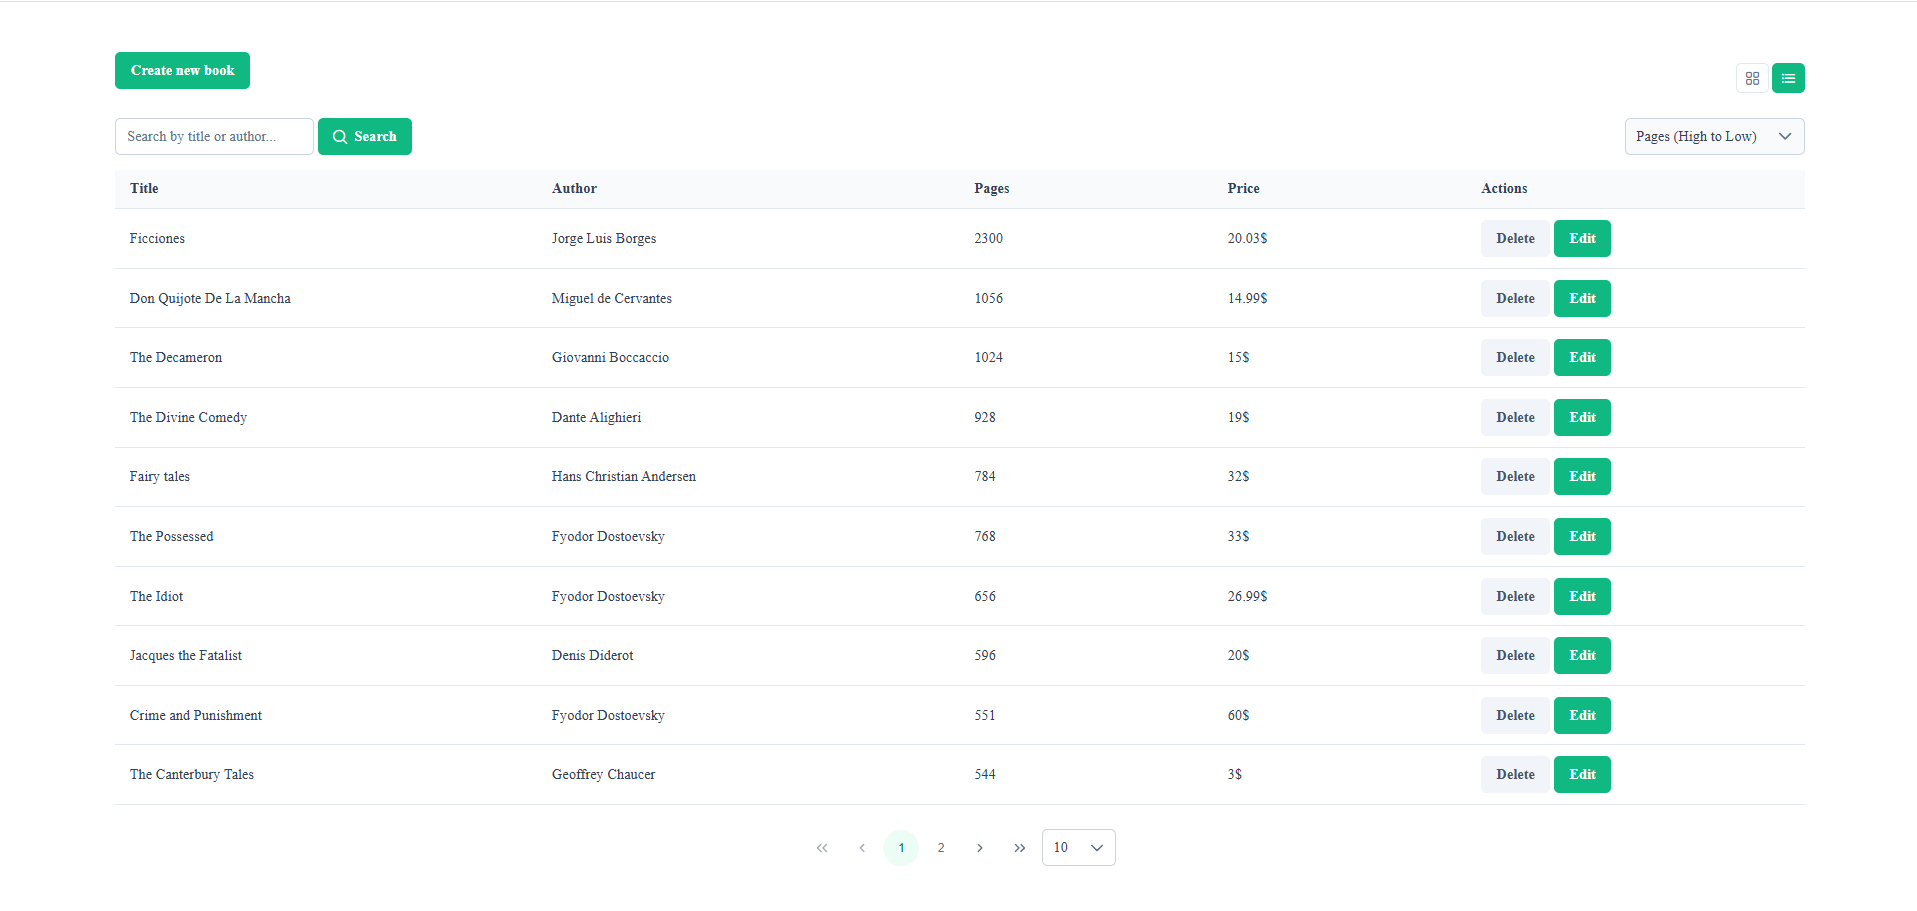Edit The Decameron row

tap(1582, 358)
